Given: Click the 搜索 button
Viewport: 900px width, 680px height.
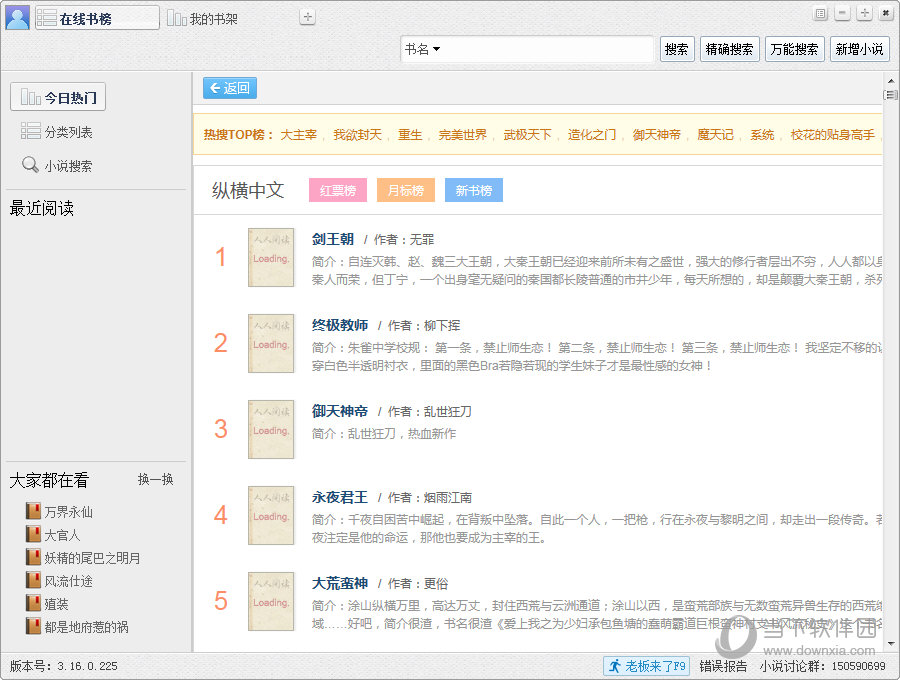Looking at the screenshot, I should click(677, 49).
